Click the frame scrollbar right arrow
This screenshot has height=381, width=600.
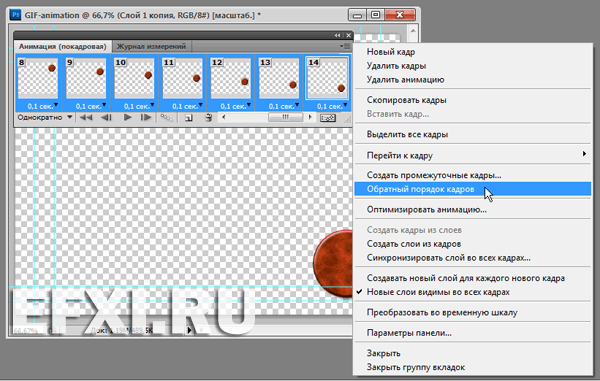point(310,117)
